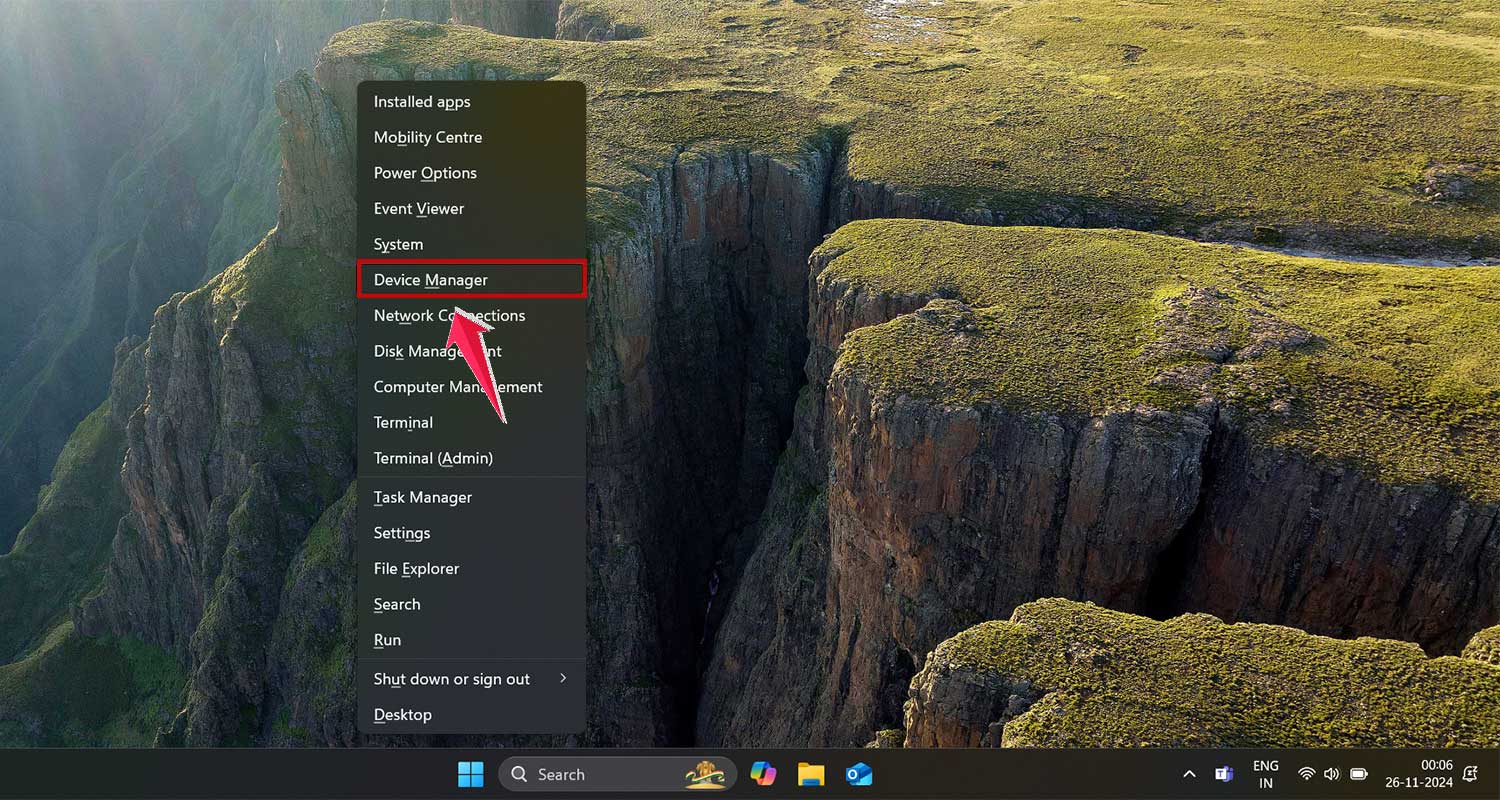Open notifications via the bell icon
The height and width of the screenshot is (800, 1500).
[1470, 774]
